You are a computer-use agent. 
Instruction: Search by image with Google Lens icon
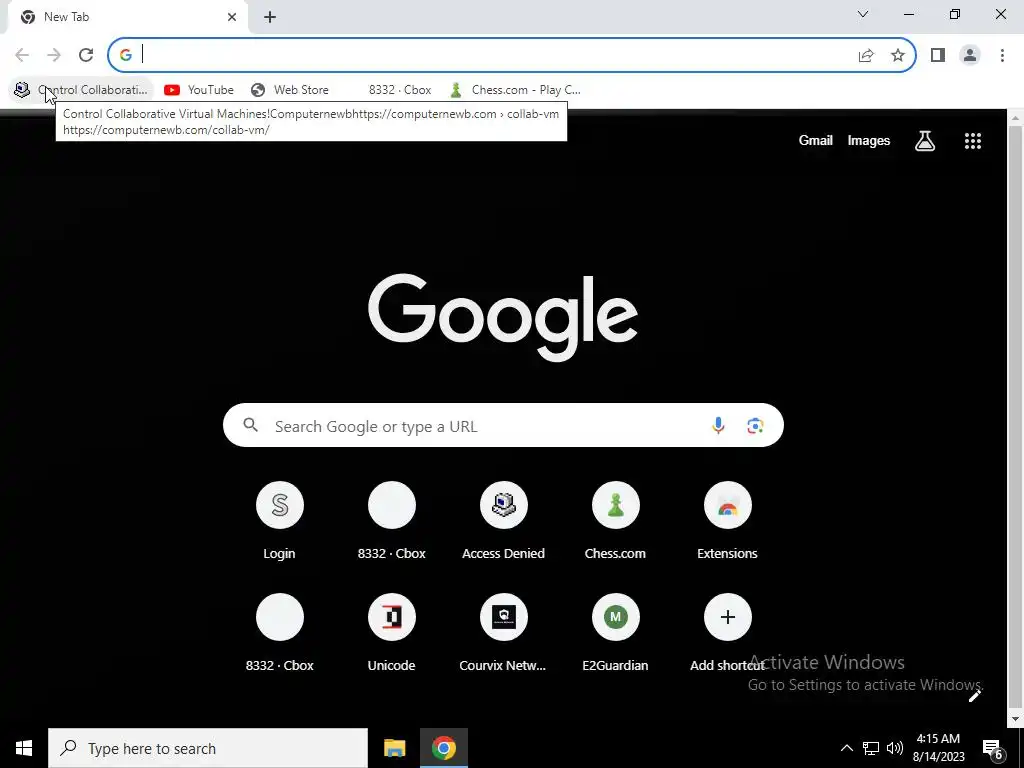point(755,426)
